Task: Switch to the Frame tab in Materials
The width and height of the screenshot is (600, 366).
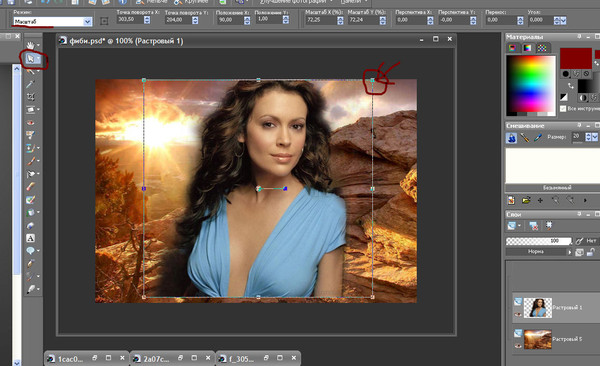Action: [512, 48]
